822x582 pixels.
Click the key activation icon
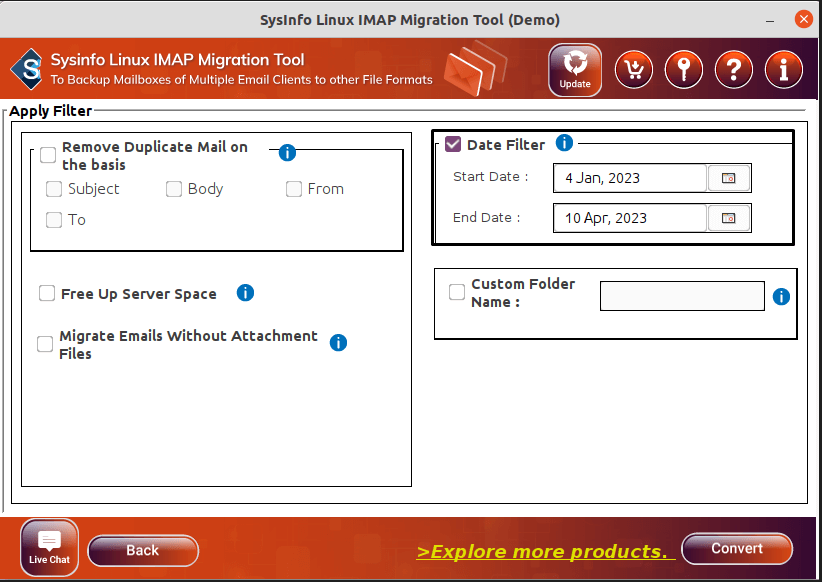pos(684,70)
